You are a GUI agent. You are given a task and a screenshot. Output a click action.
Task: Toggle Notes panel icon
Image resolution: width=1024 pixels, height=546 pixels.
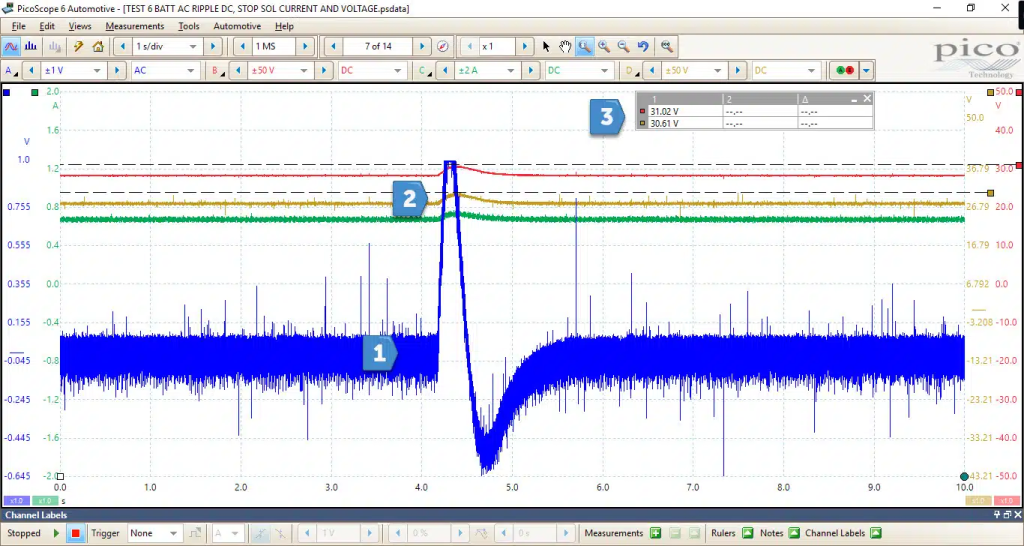tap(793, 534)
